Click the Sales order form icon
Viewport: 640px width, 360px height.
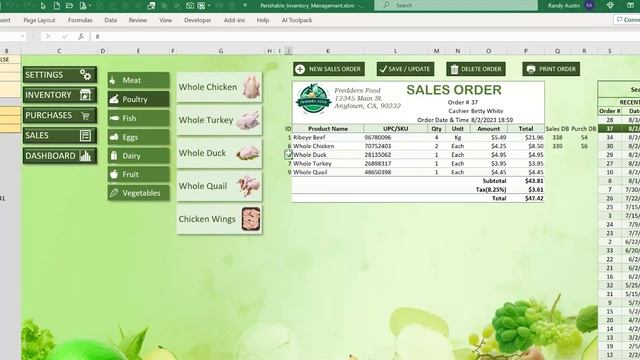pos(85,136)
